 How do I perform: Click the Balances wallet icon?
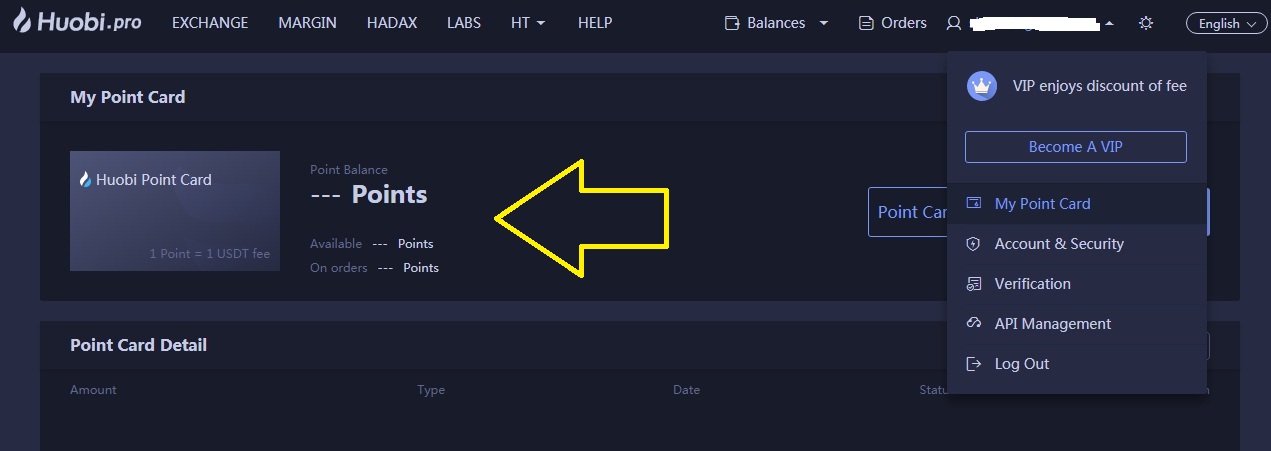732,23
